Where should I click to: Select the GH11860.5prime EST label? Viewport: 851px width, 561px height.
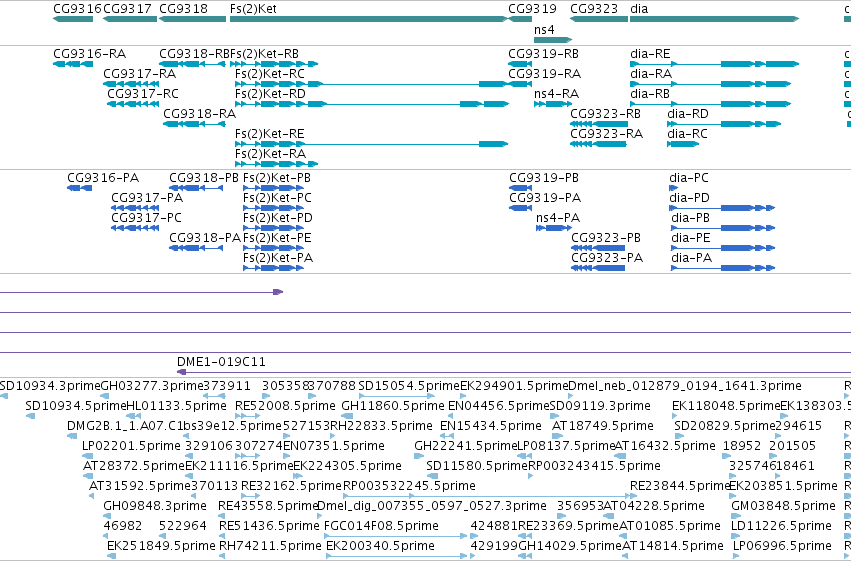point(392,406)
